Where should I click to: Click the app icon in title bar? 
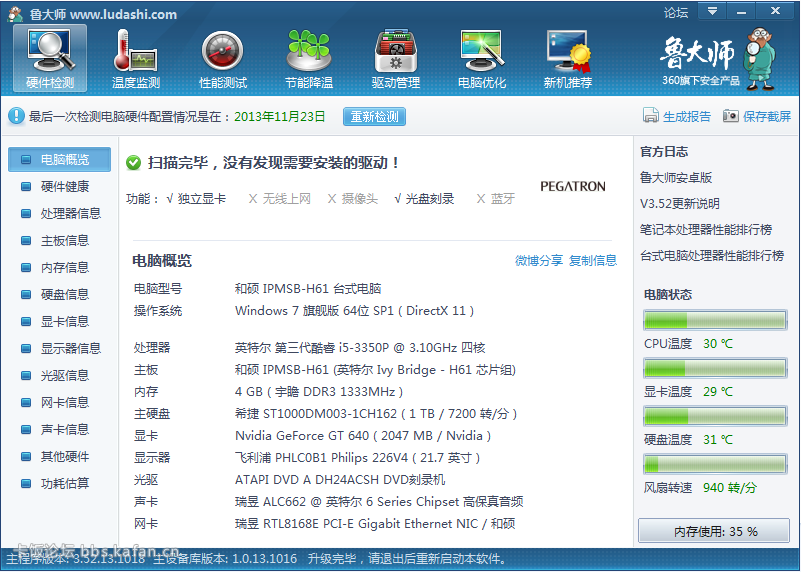pyautogui.click(x=15, y=14)
